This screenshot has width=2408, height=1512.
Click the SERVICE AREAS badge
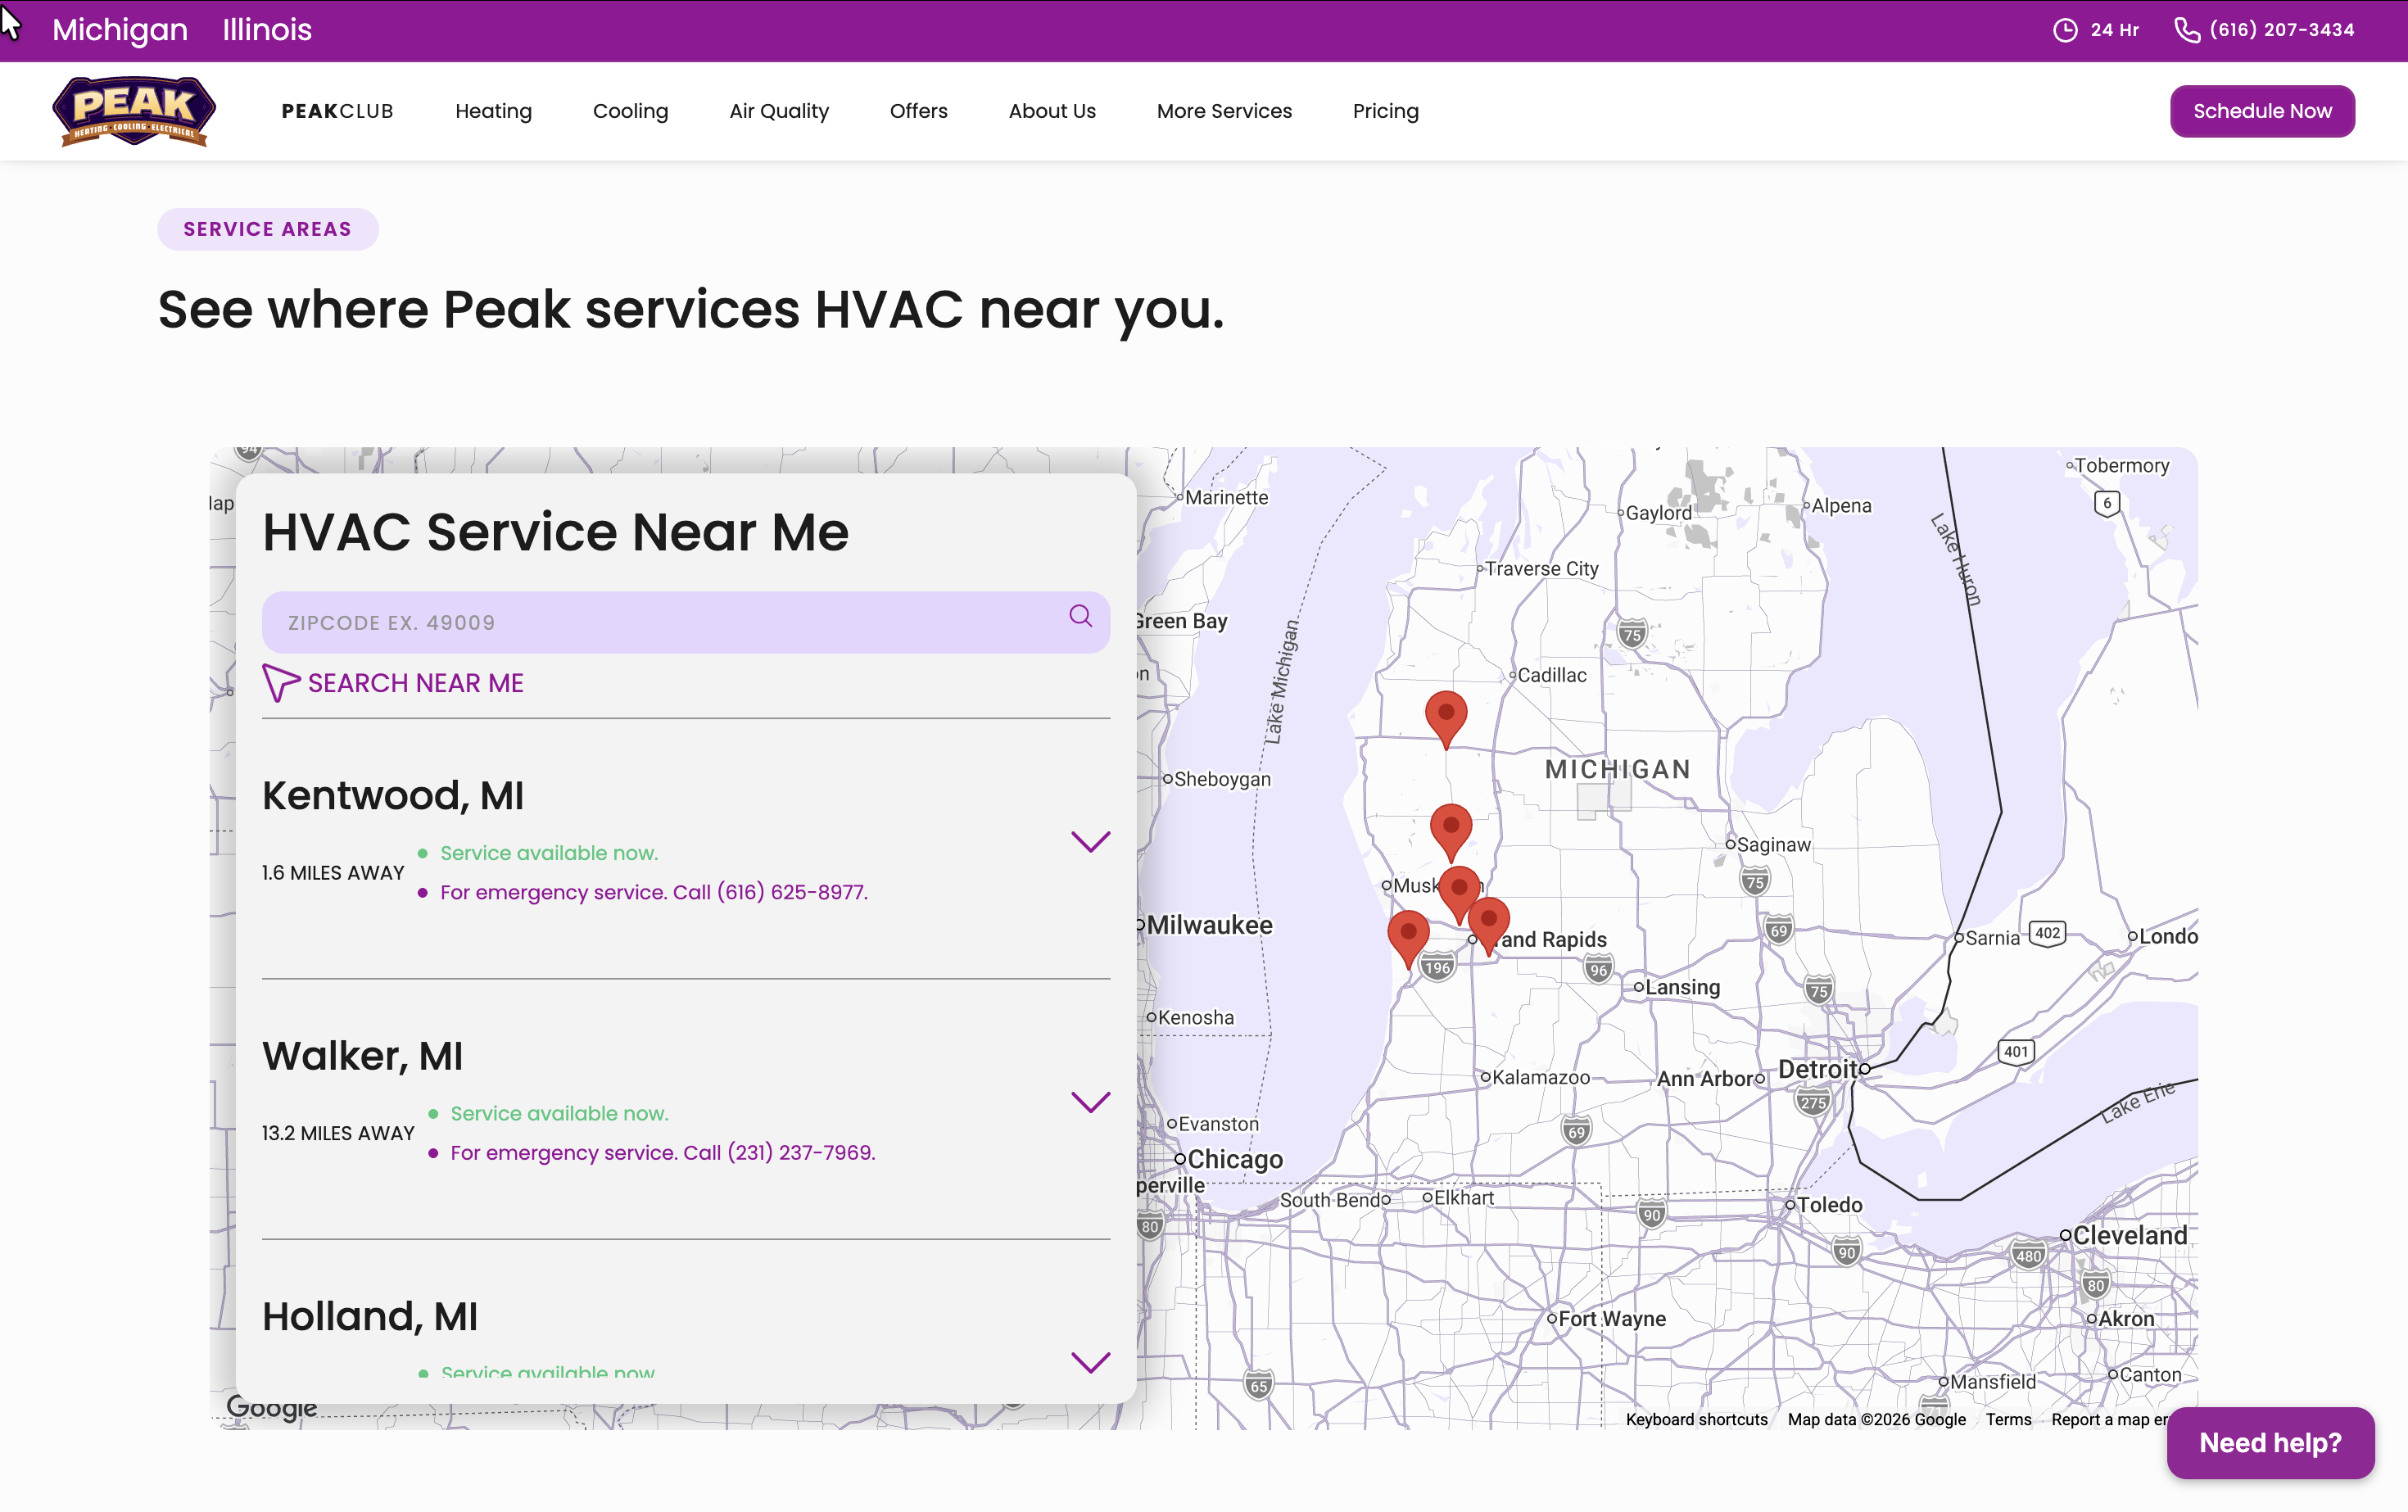click(x=267, y=229)
